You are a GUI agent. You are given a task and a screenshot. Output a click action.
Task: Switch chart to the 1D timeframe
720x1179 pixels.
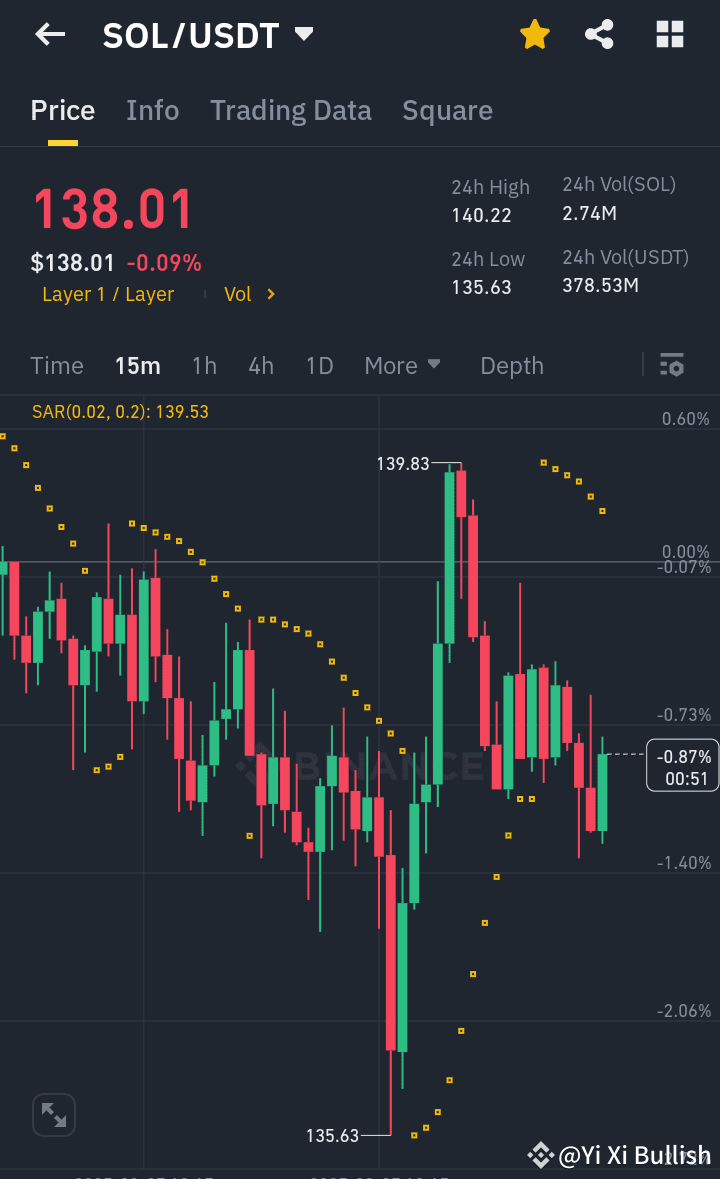tap(319, 366)
